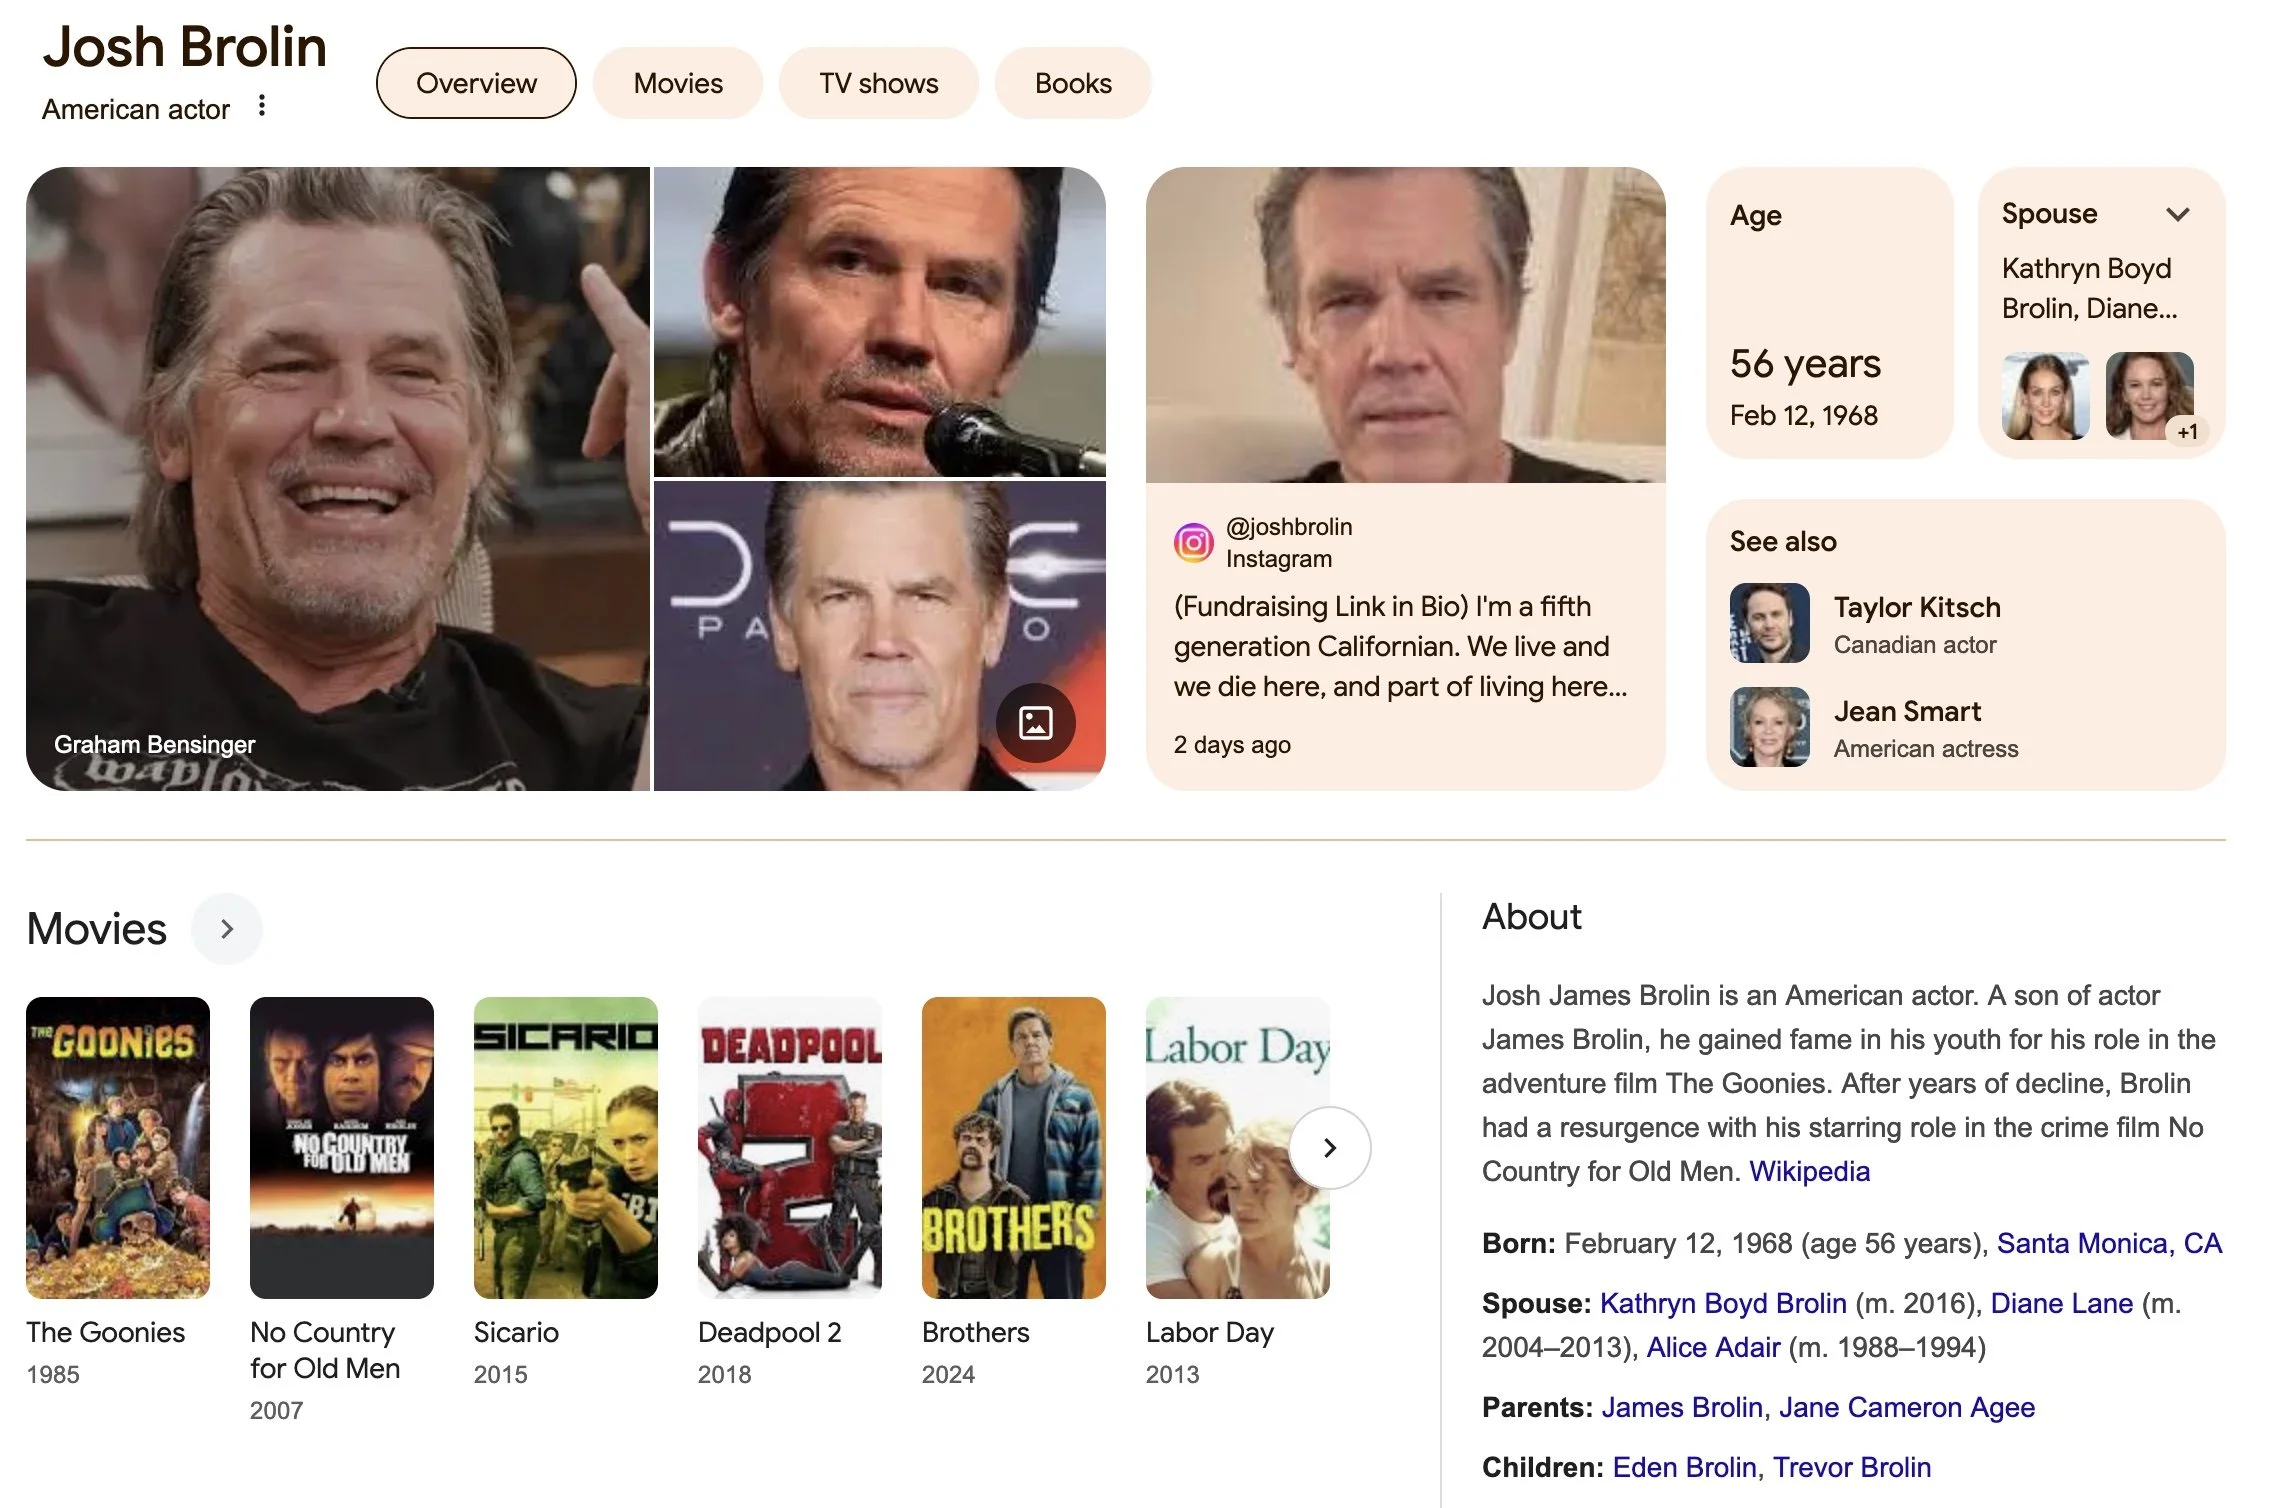The image size is (2290, 1508).
Task: Open the Wikipedia link in About
Action: tap(1808, 1171)
